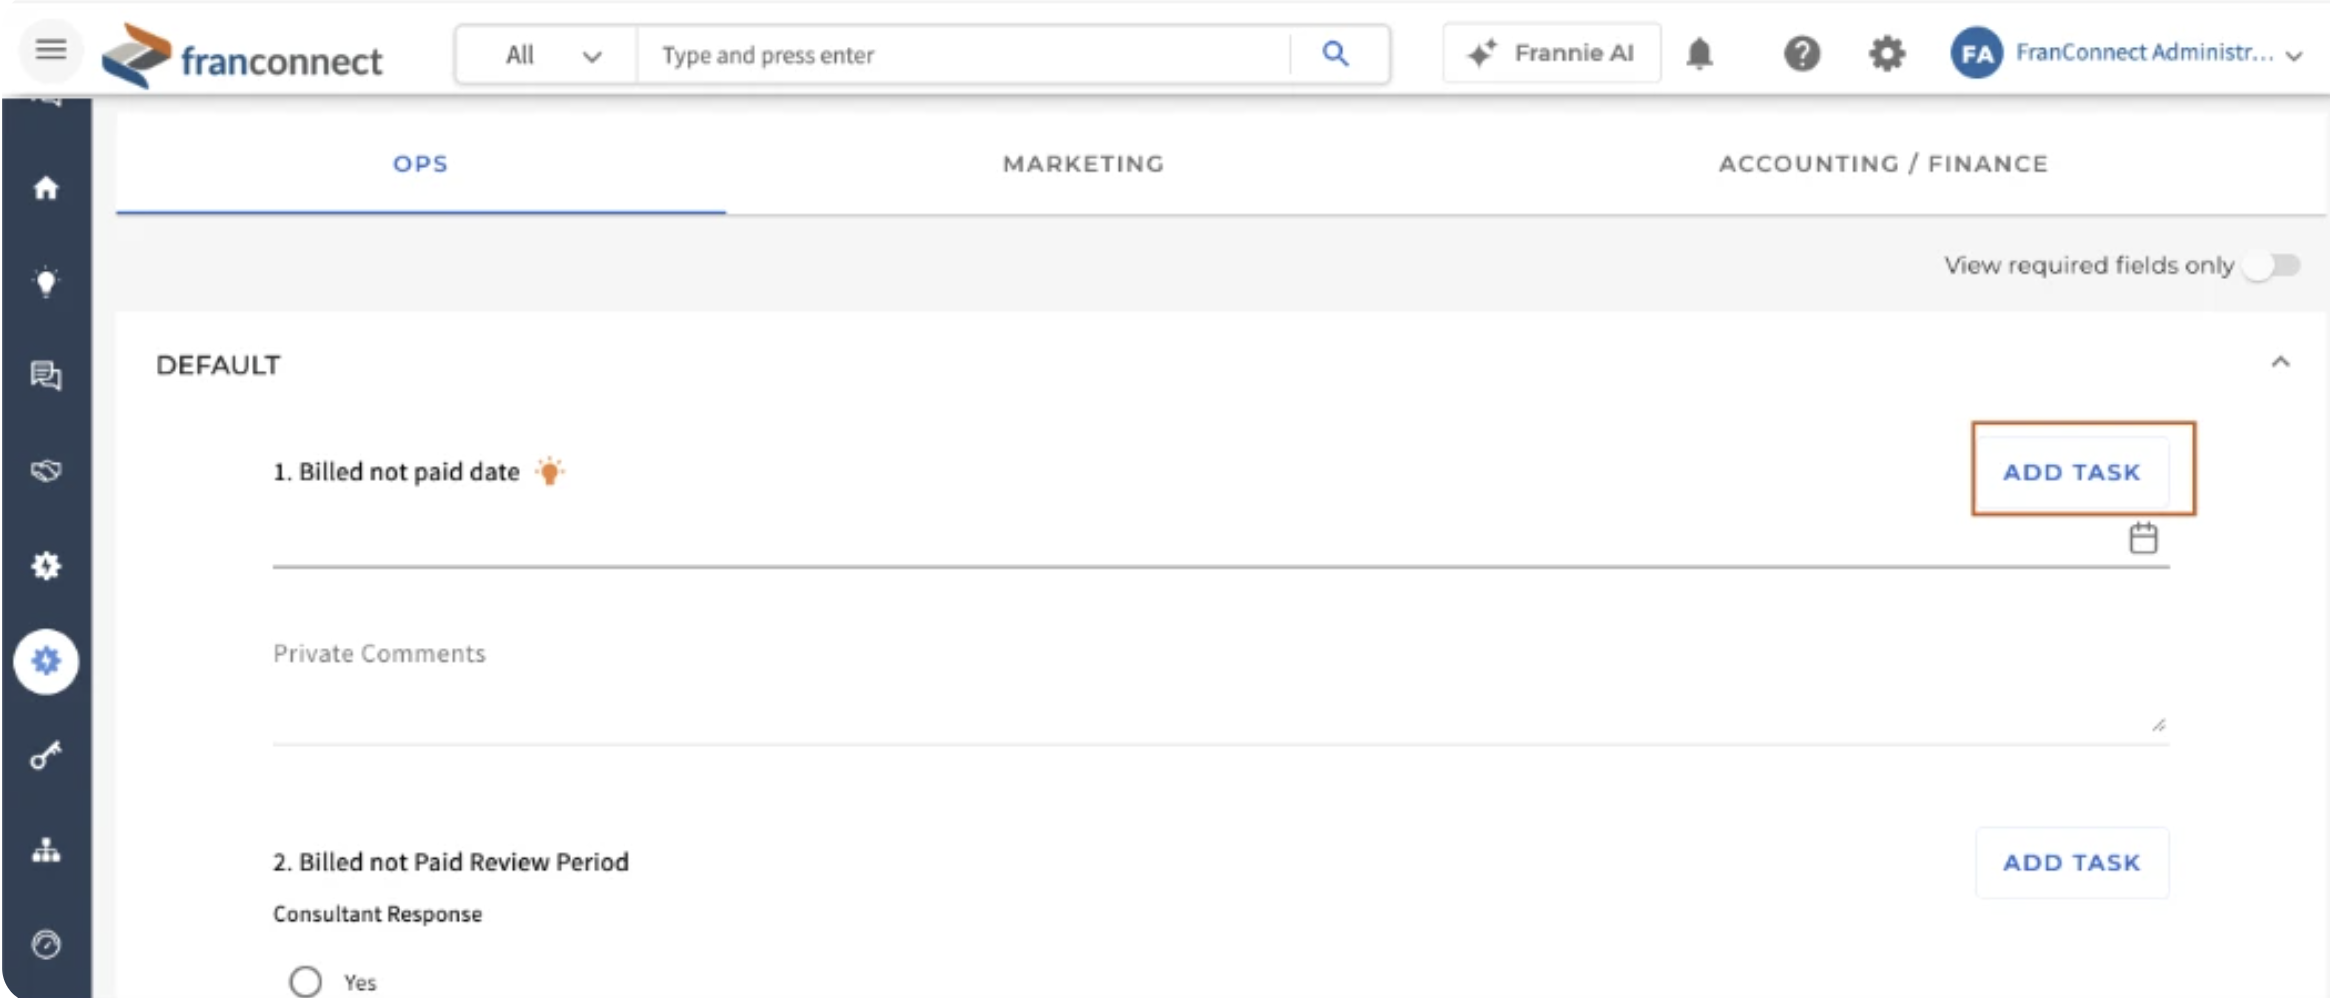This screenshot has width=2330, height=998.
Task: Open the help question mark icon
Action: [1801, 53]
